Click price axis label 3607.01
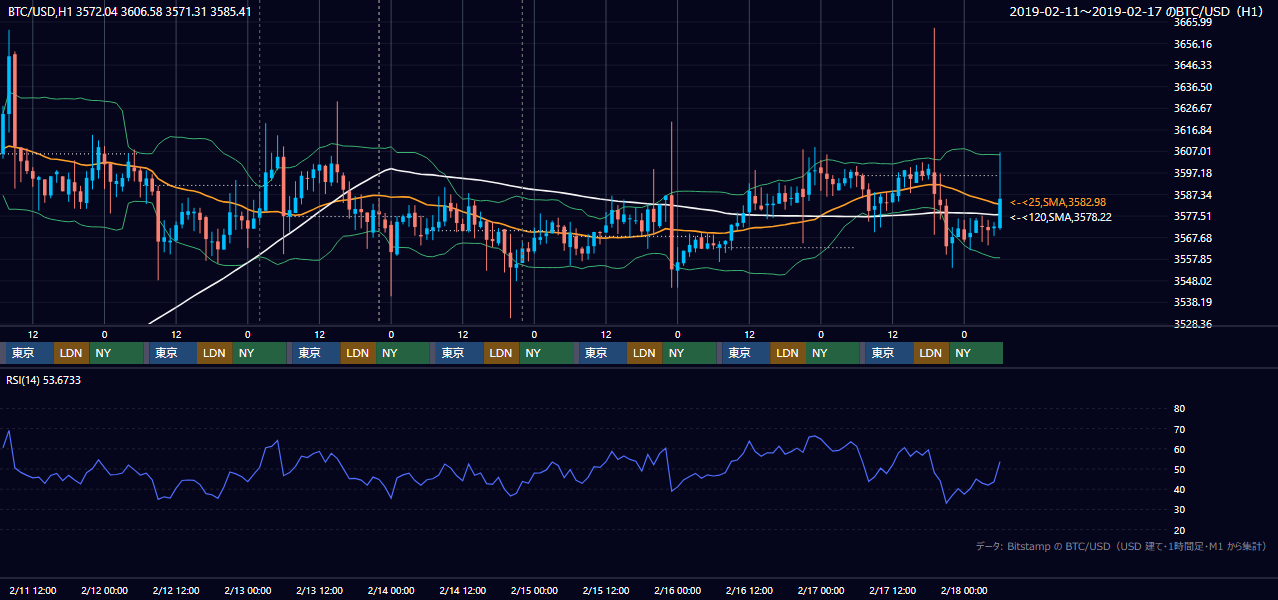1278x600 pixels. 1193,151
